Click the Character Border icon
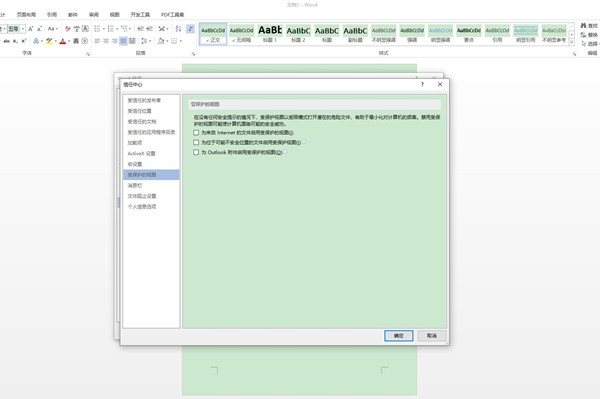 point(85,29)
